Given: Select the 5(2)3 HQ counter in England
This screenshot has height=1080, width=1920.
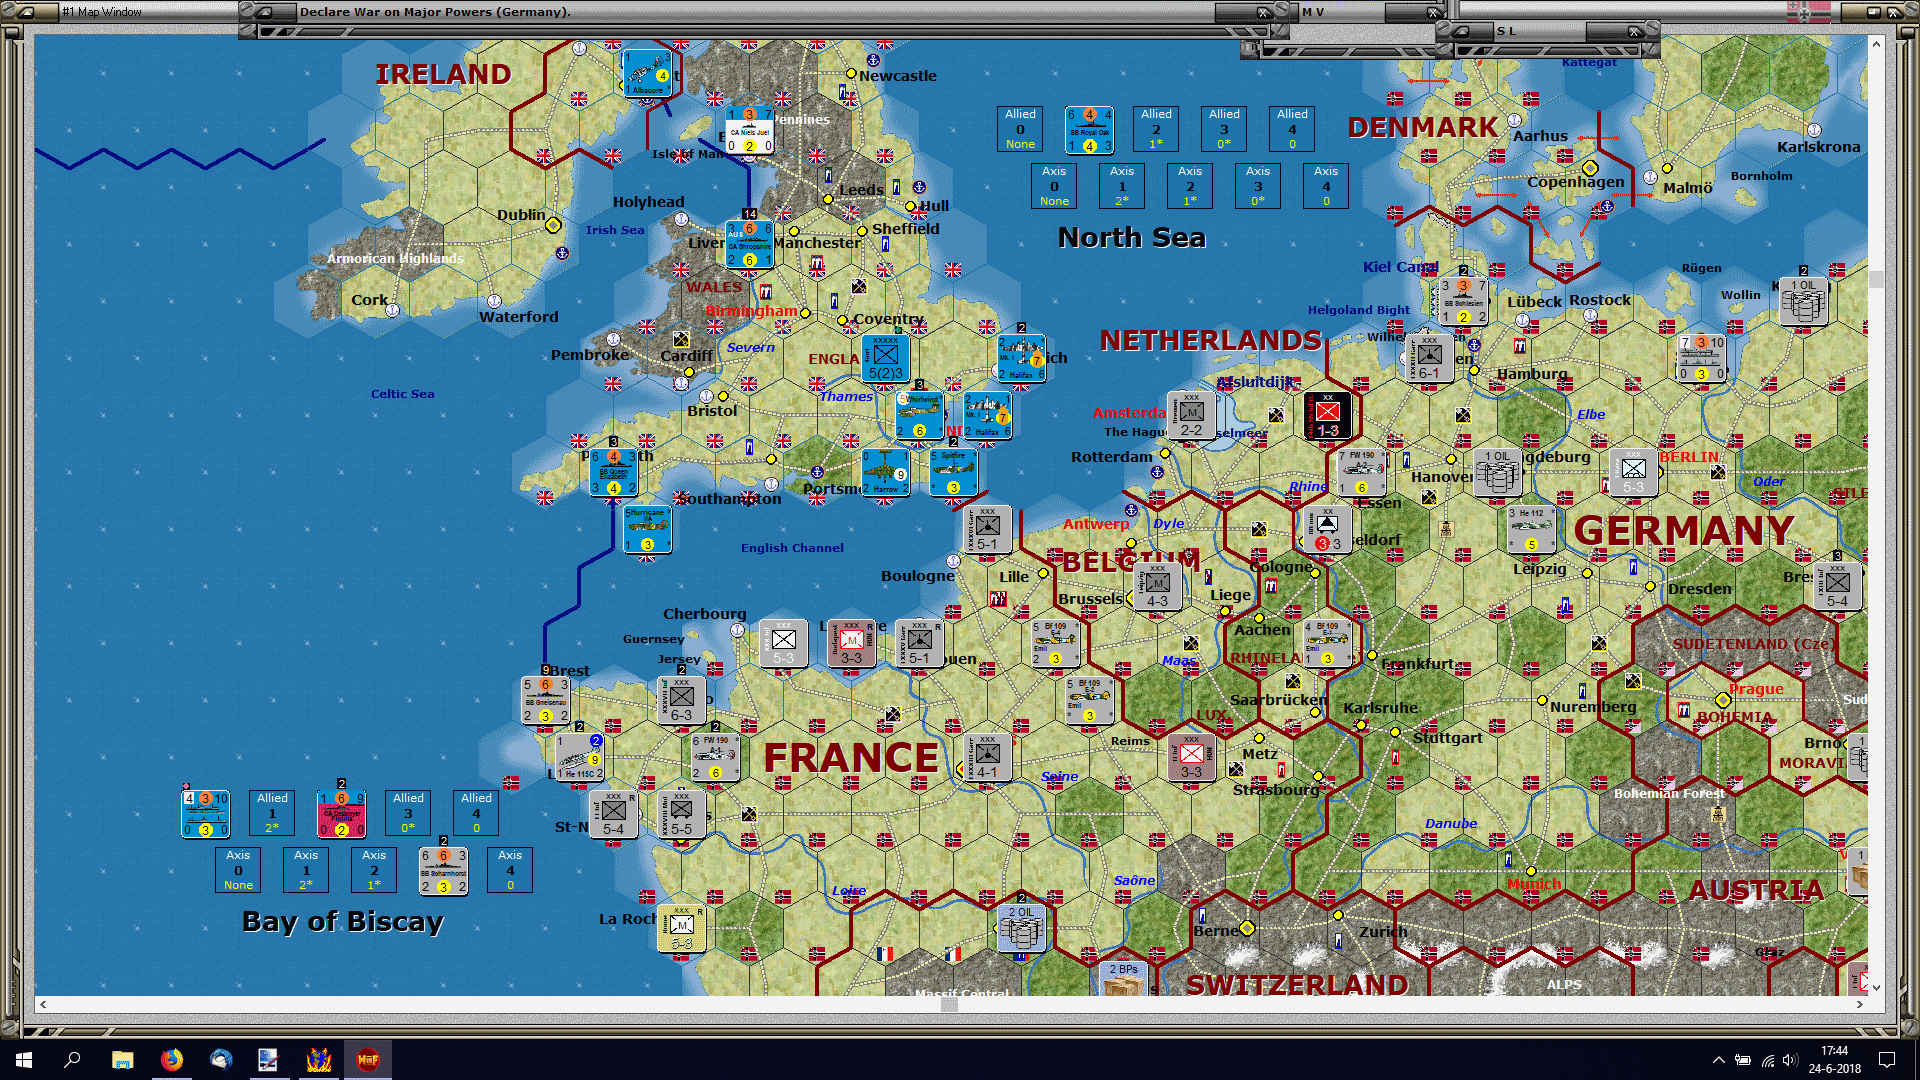Looking at the screenshot, I should (x=885, y=358).
